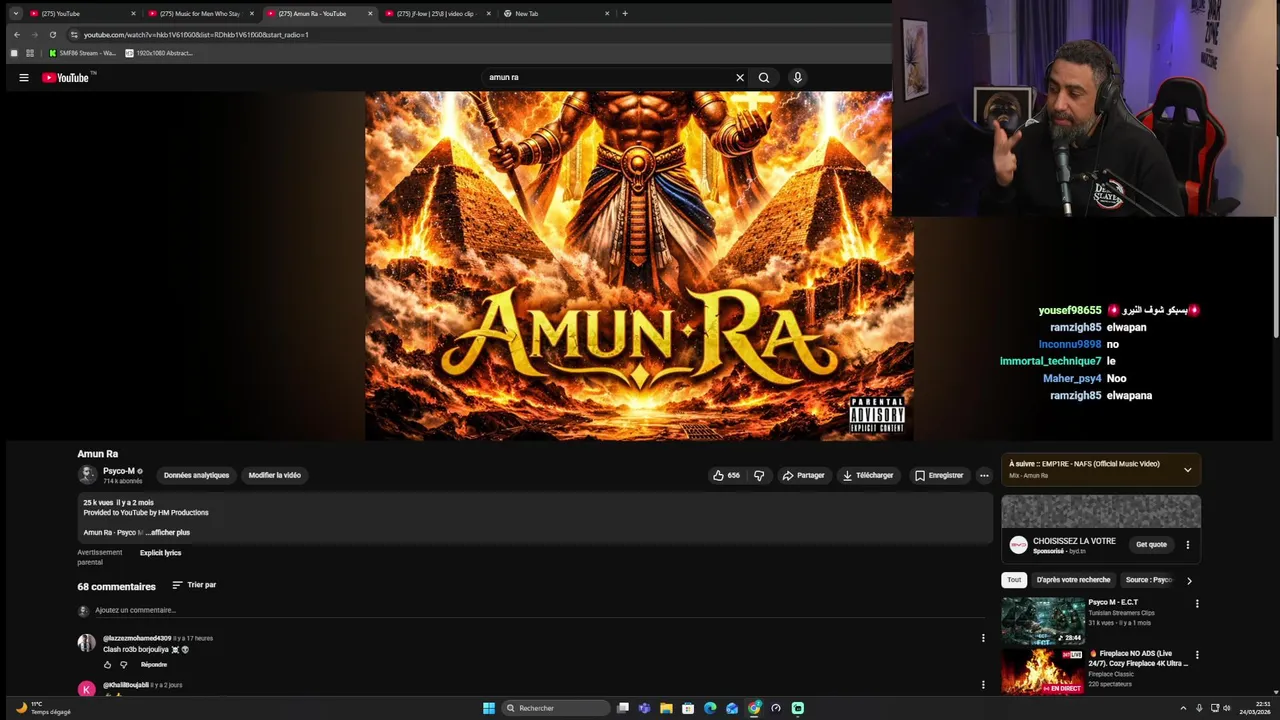
Task: Open the Windows Start menu
Action: [489, 708]
